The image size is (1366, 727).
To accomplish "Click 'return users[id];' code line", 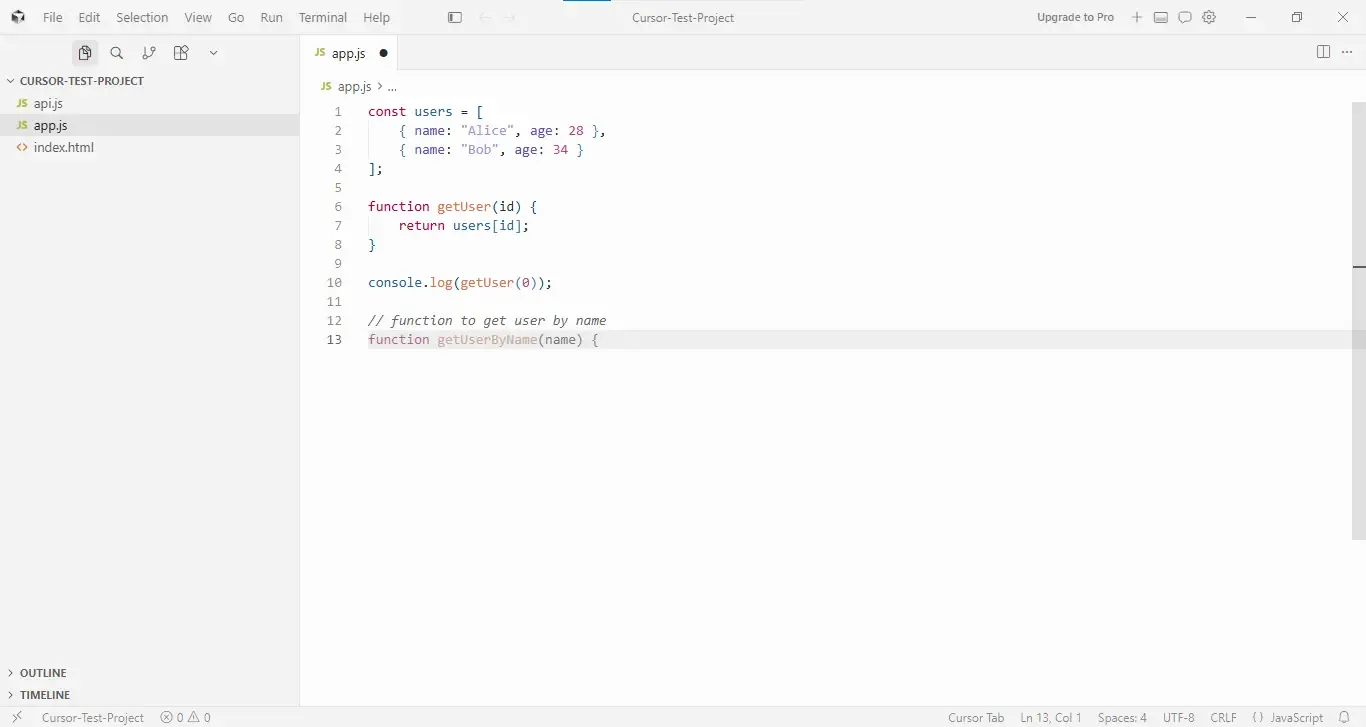I will (x=464, y=226).
